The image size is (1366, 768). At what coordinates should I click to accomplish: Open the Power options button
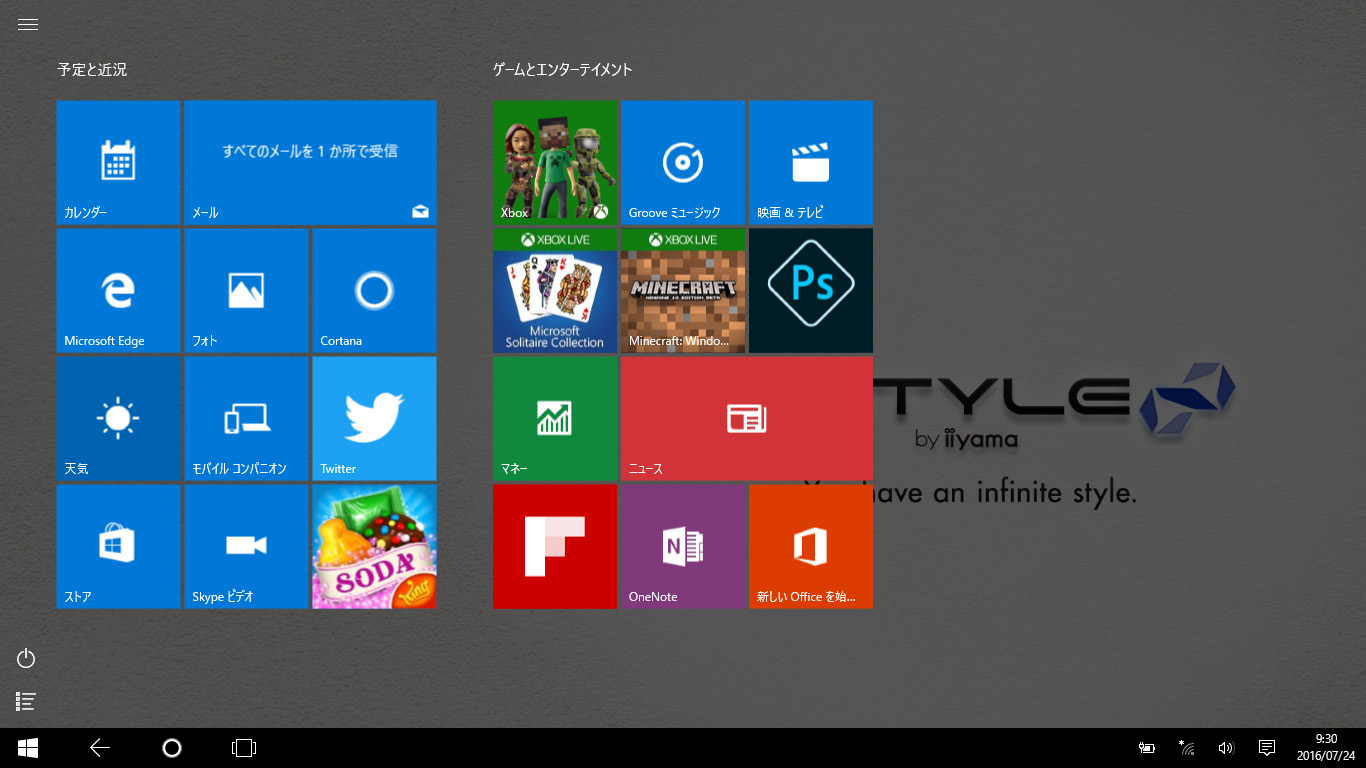(x=27, y=658)
